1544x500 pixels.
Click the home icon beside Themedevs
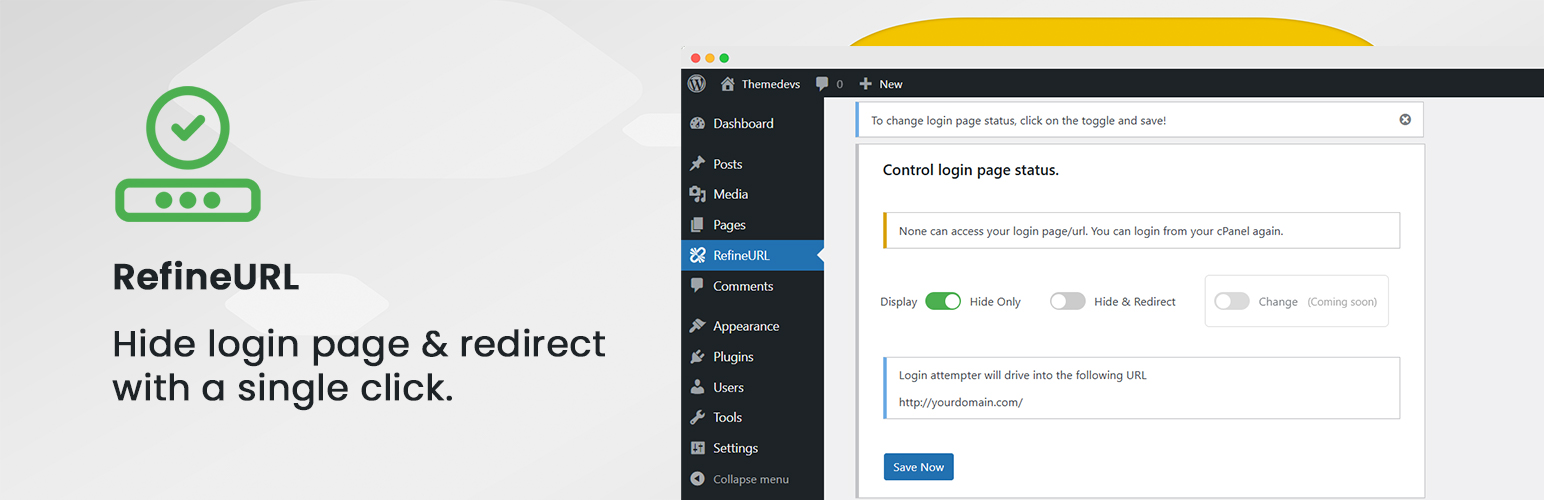(x=727, y=84)
